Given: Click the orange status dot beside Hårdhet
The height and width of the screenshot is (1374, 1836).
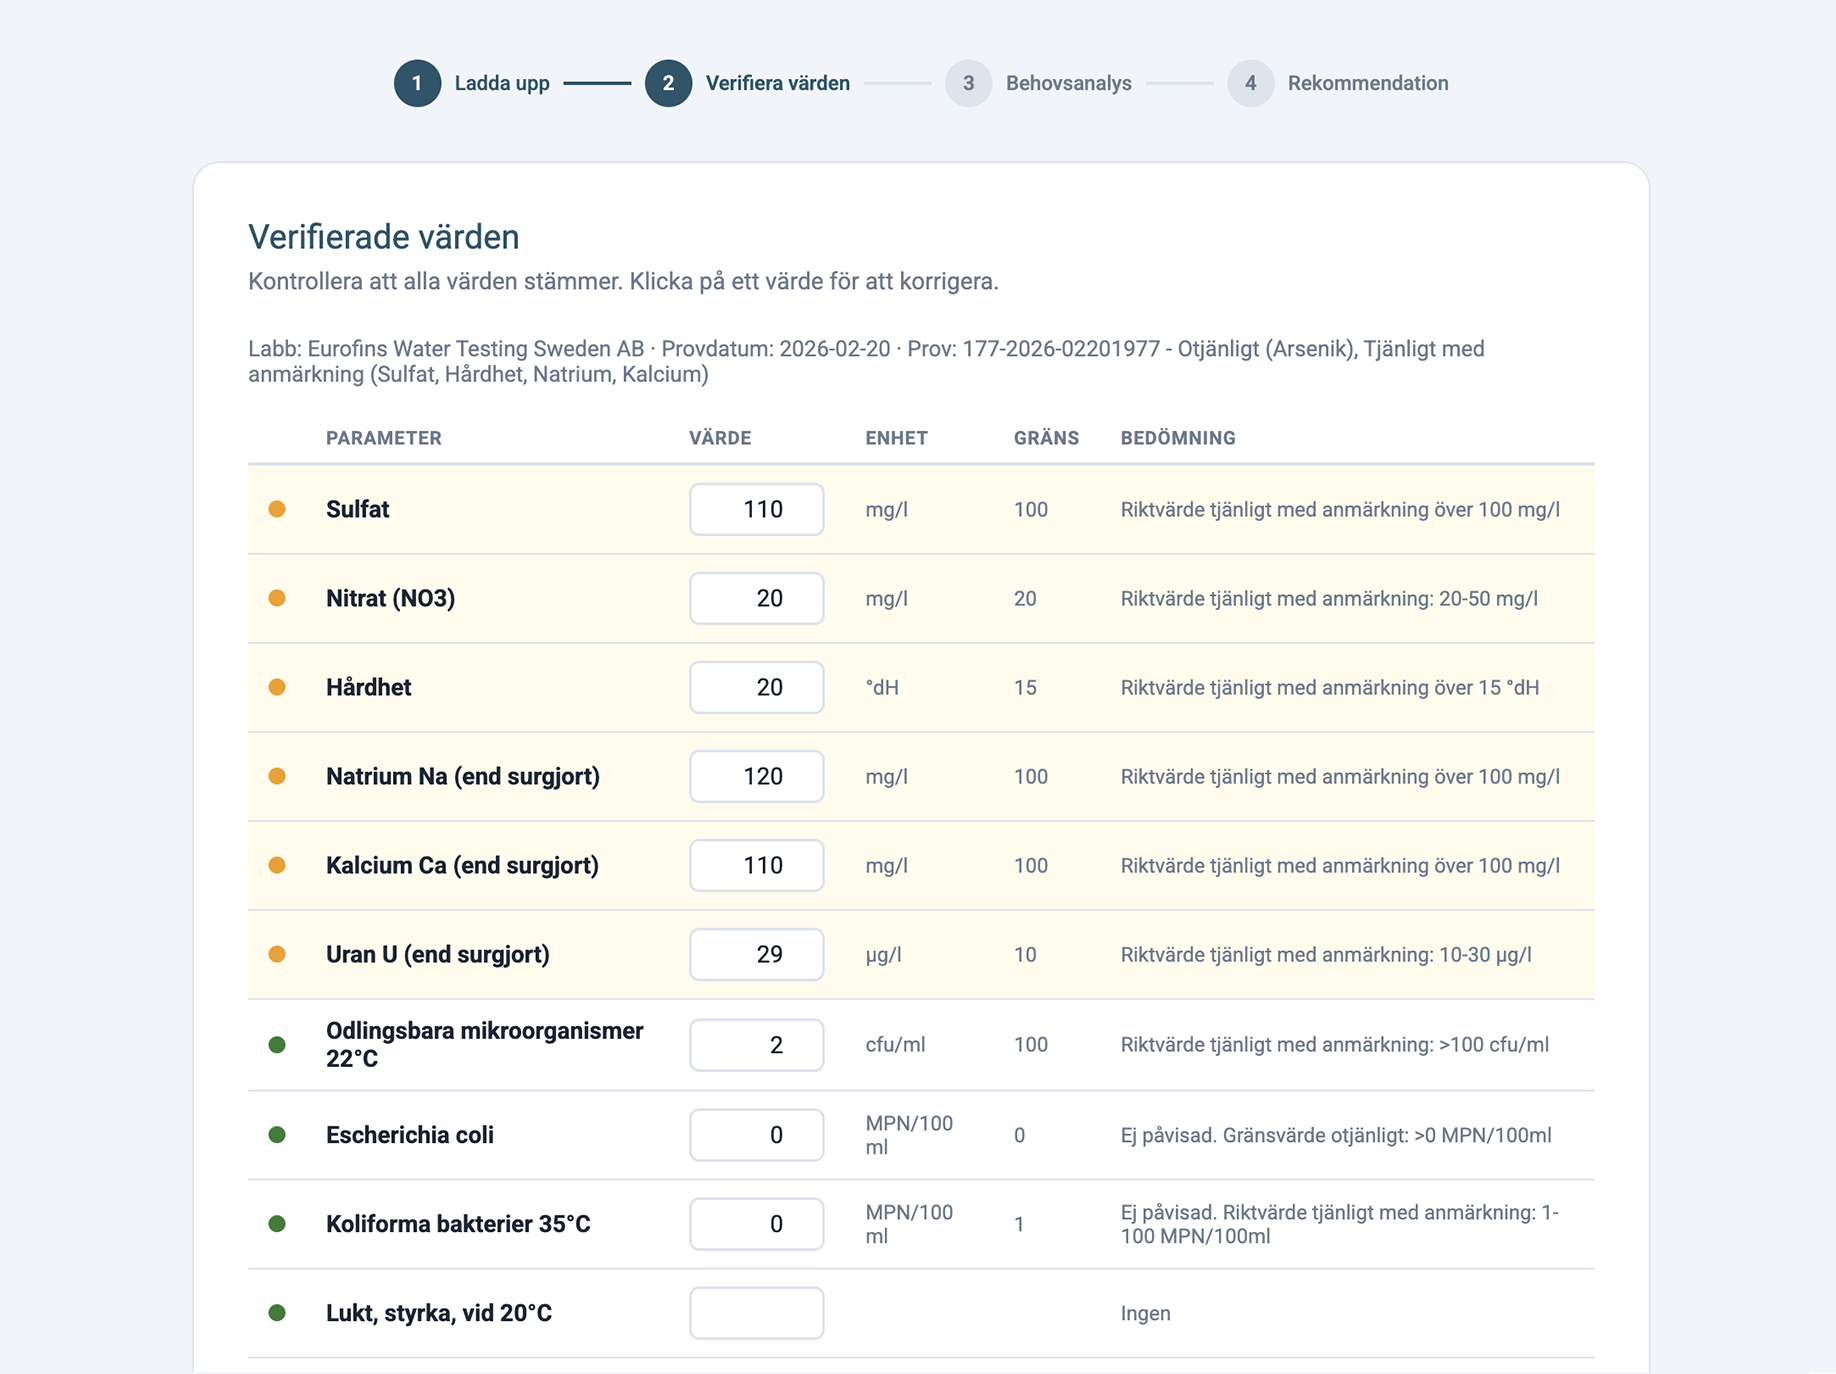Looking at the screenshot, I should tap(277, 687).
